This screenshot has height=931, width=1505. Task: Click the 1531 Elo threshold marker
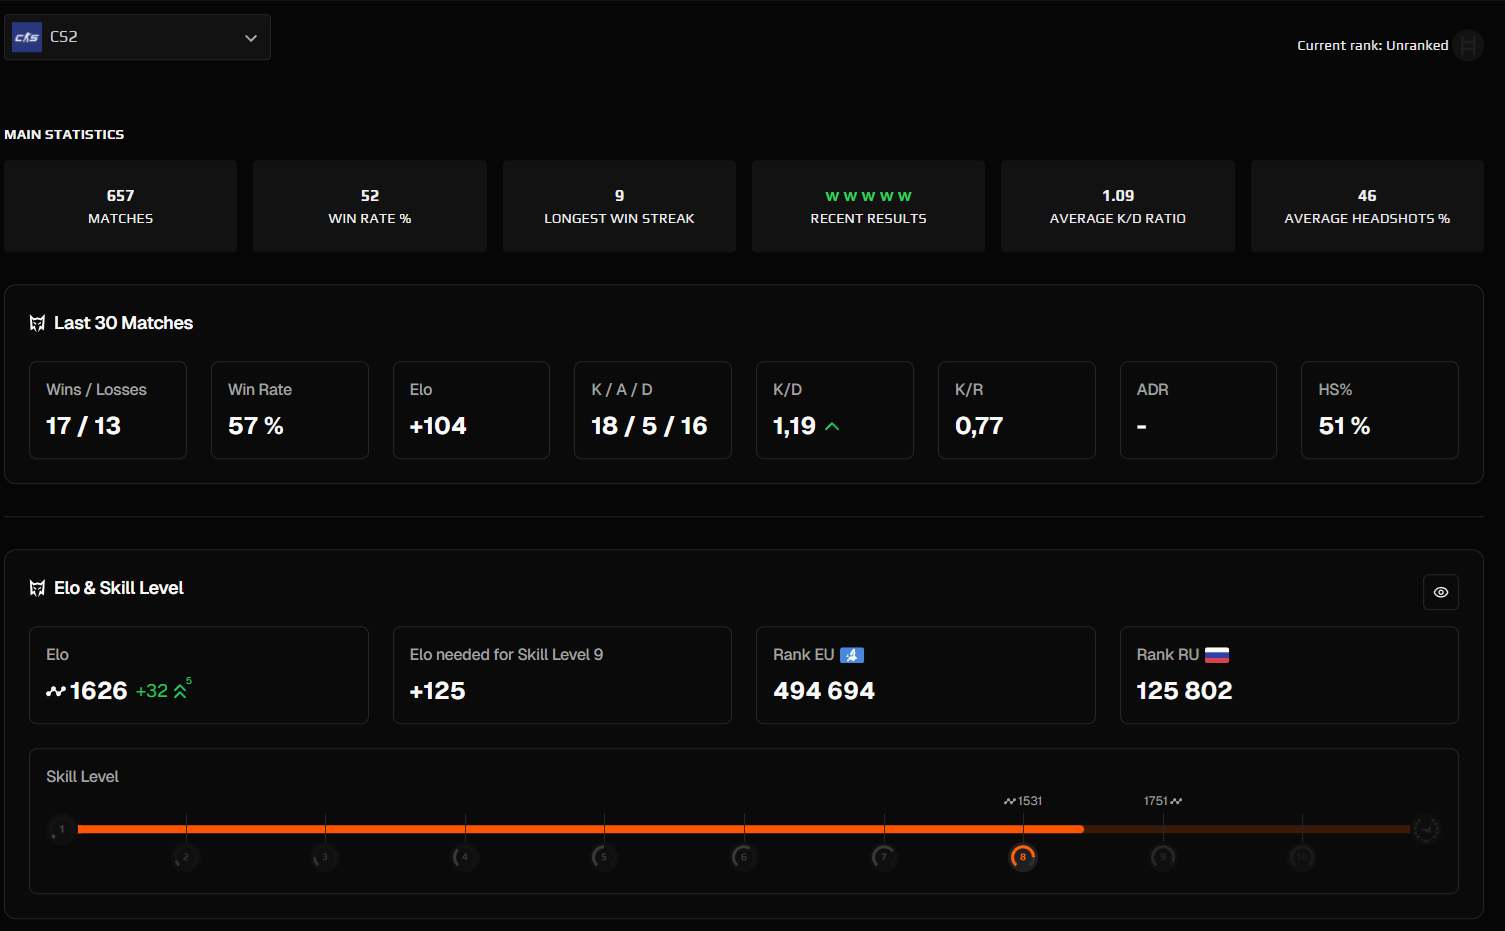(1023, 801)
